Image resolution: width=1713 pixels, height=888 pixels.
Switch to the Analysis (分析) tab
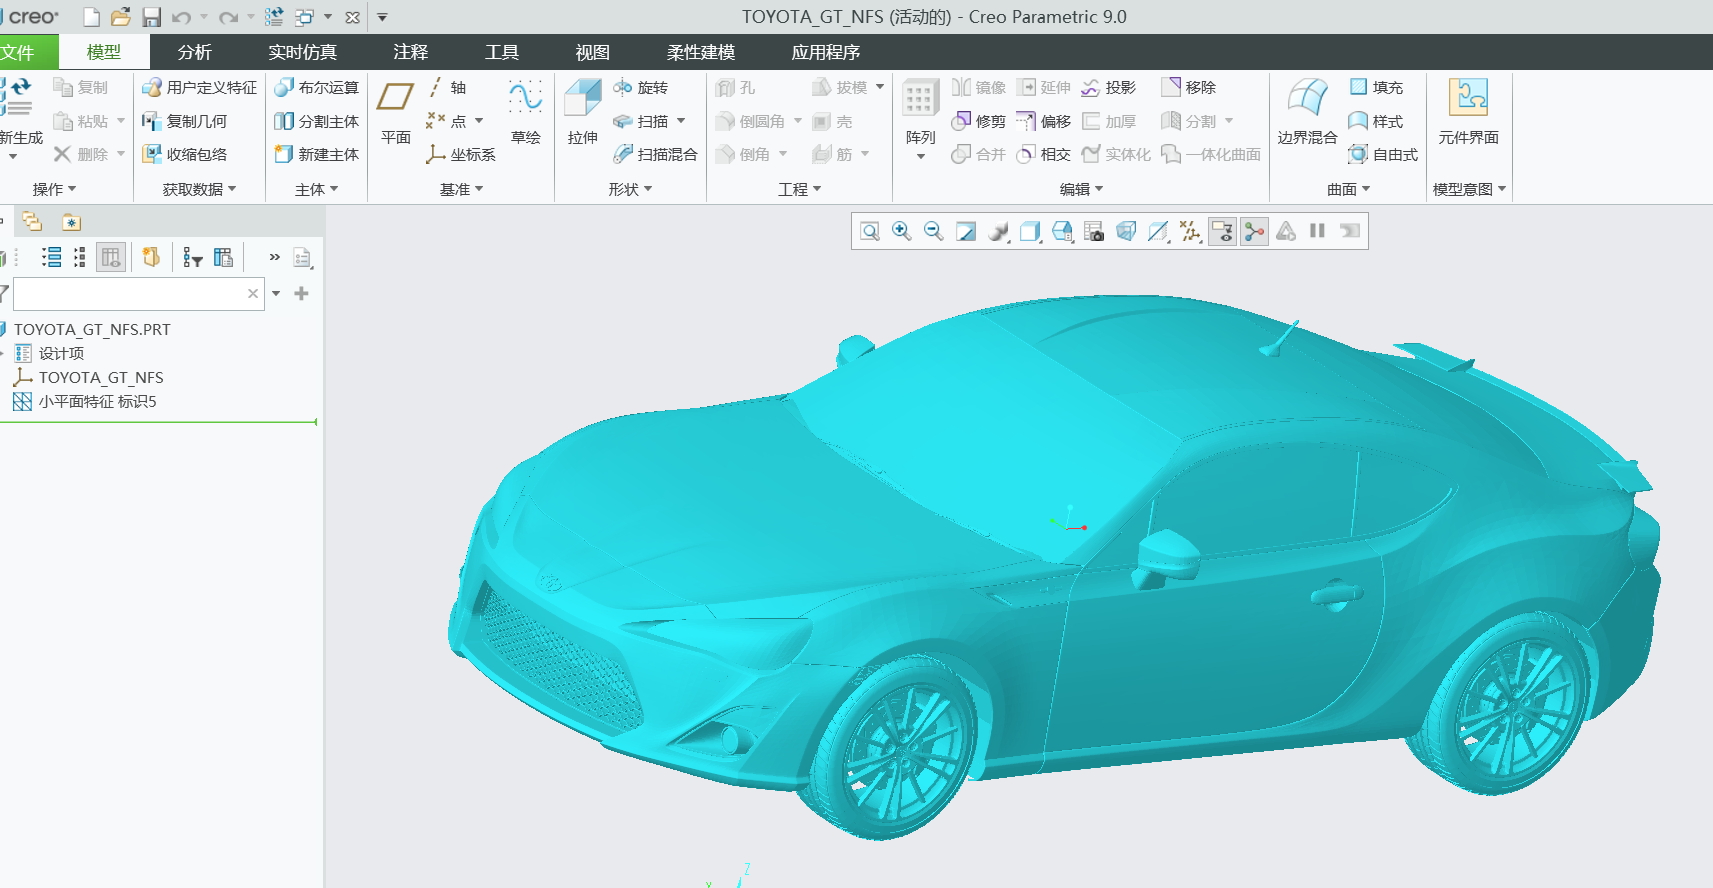point(195,52)
